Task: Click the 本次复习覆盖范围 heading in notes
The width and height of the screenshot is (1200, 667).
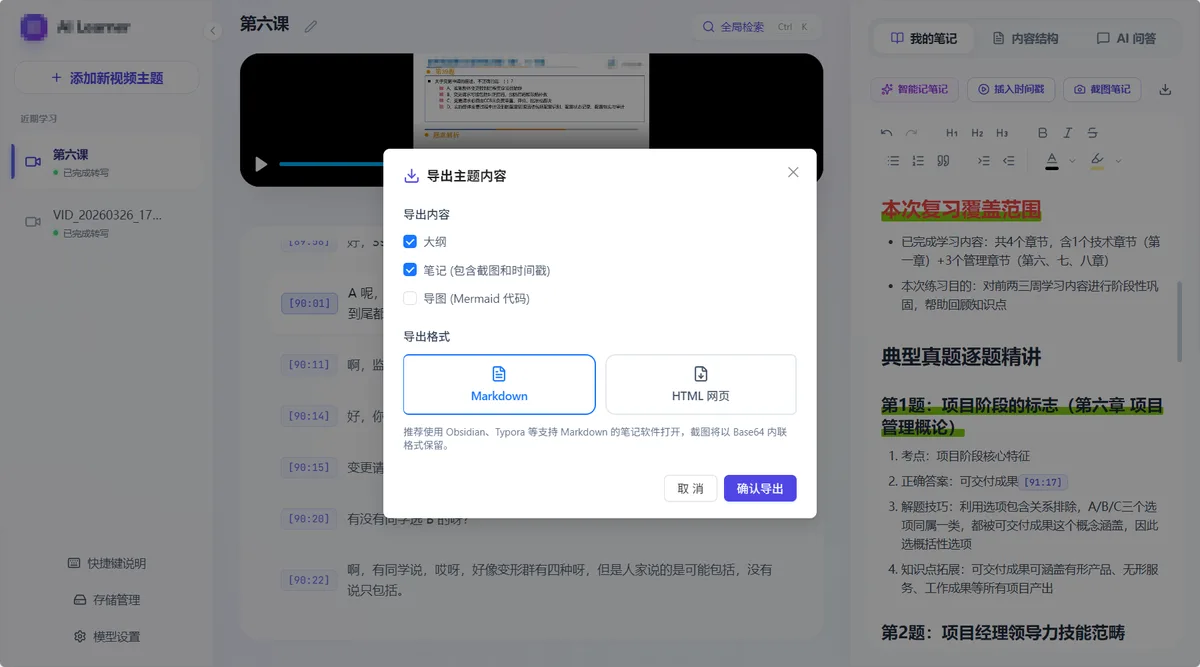Action: [961, 210]
